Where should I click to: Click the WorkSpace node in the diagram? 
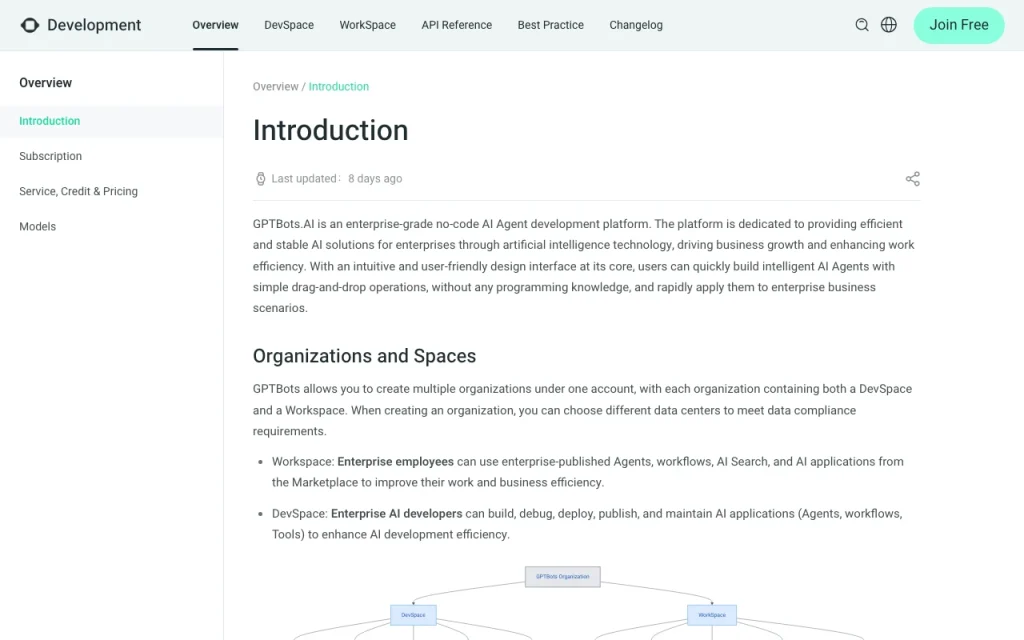[x=712, y=615]
